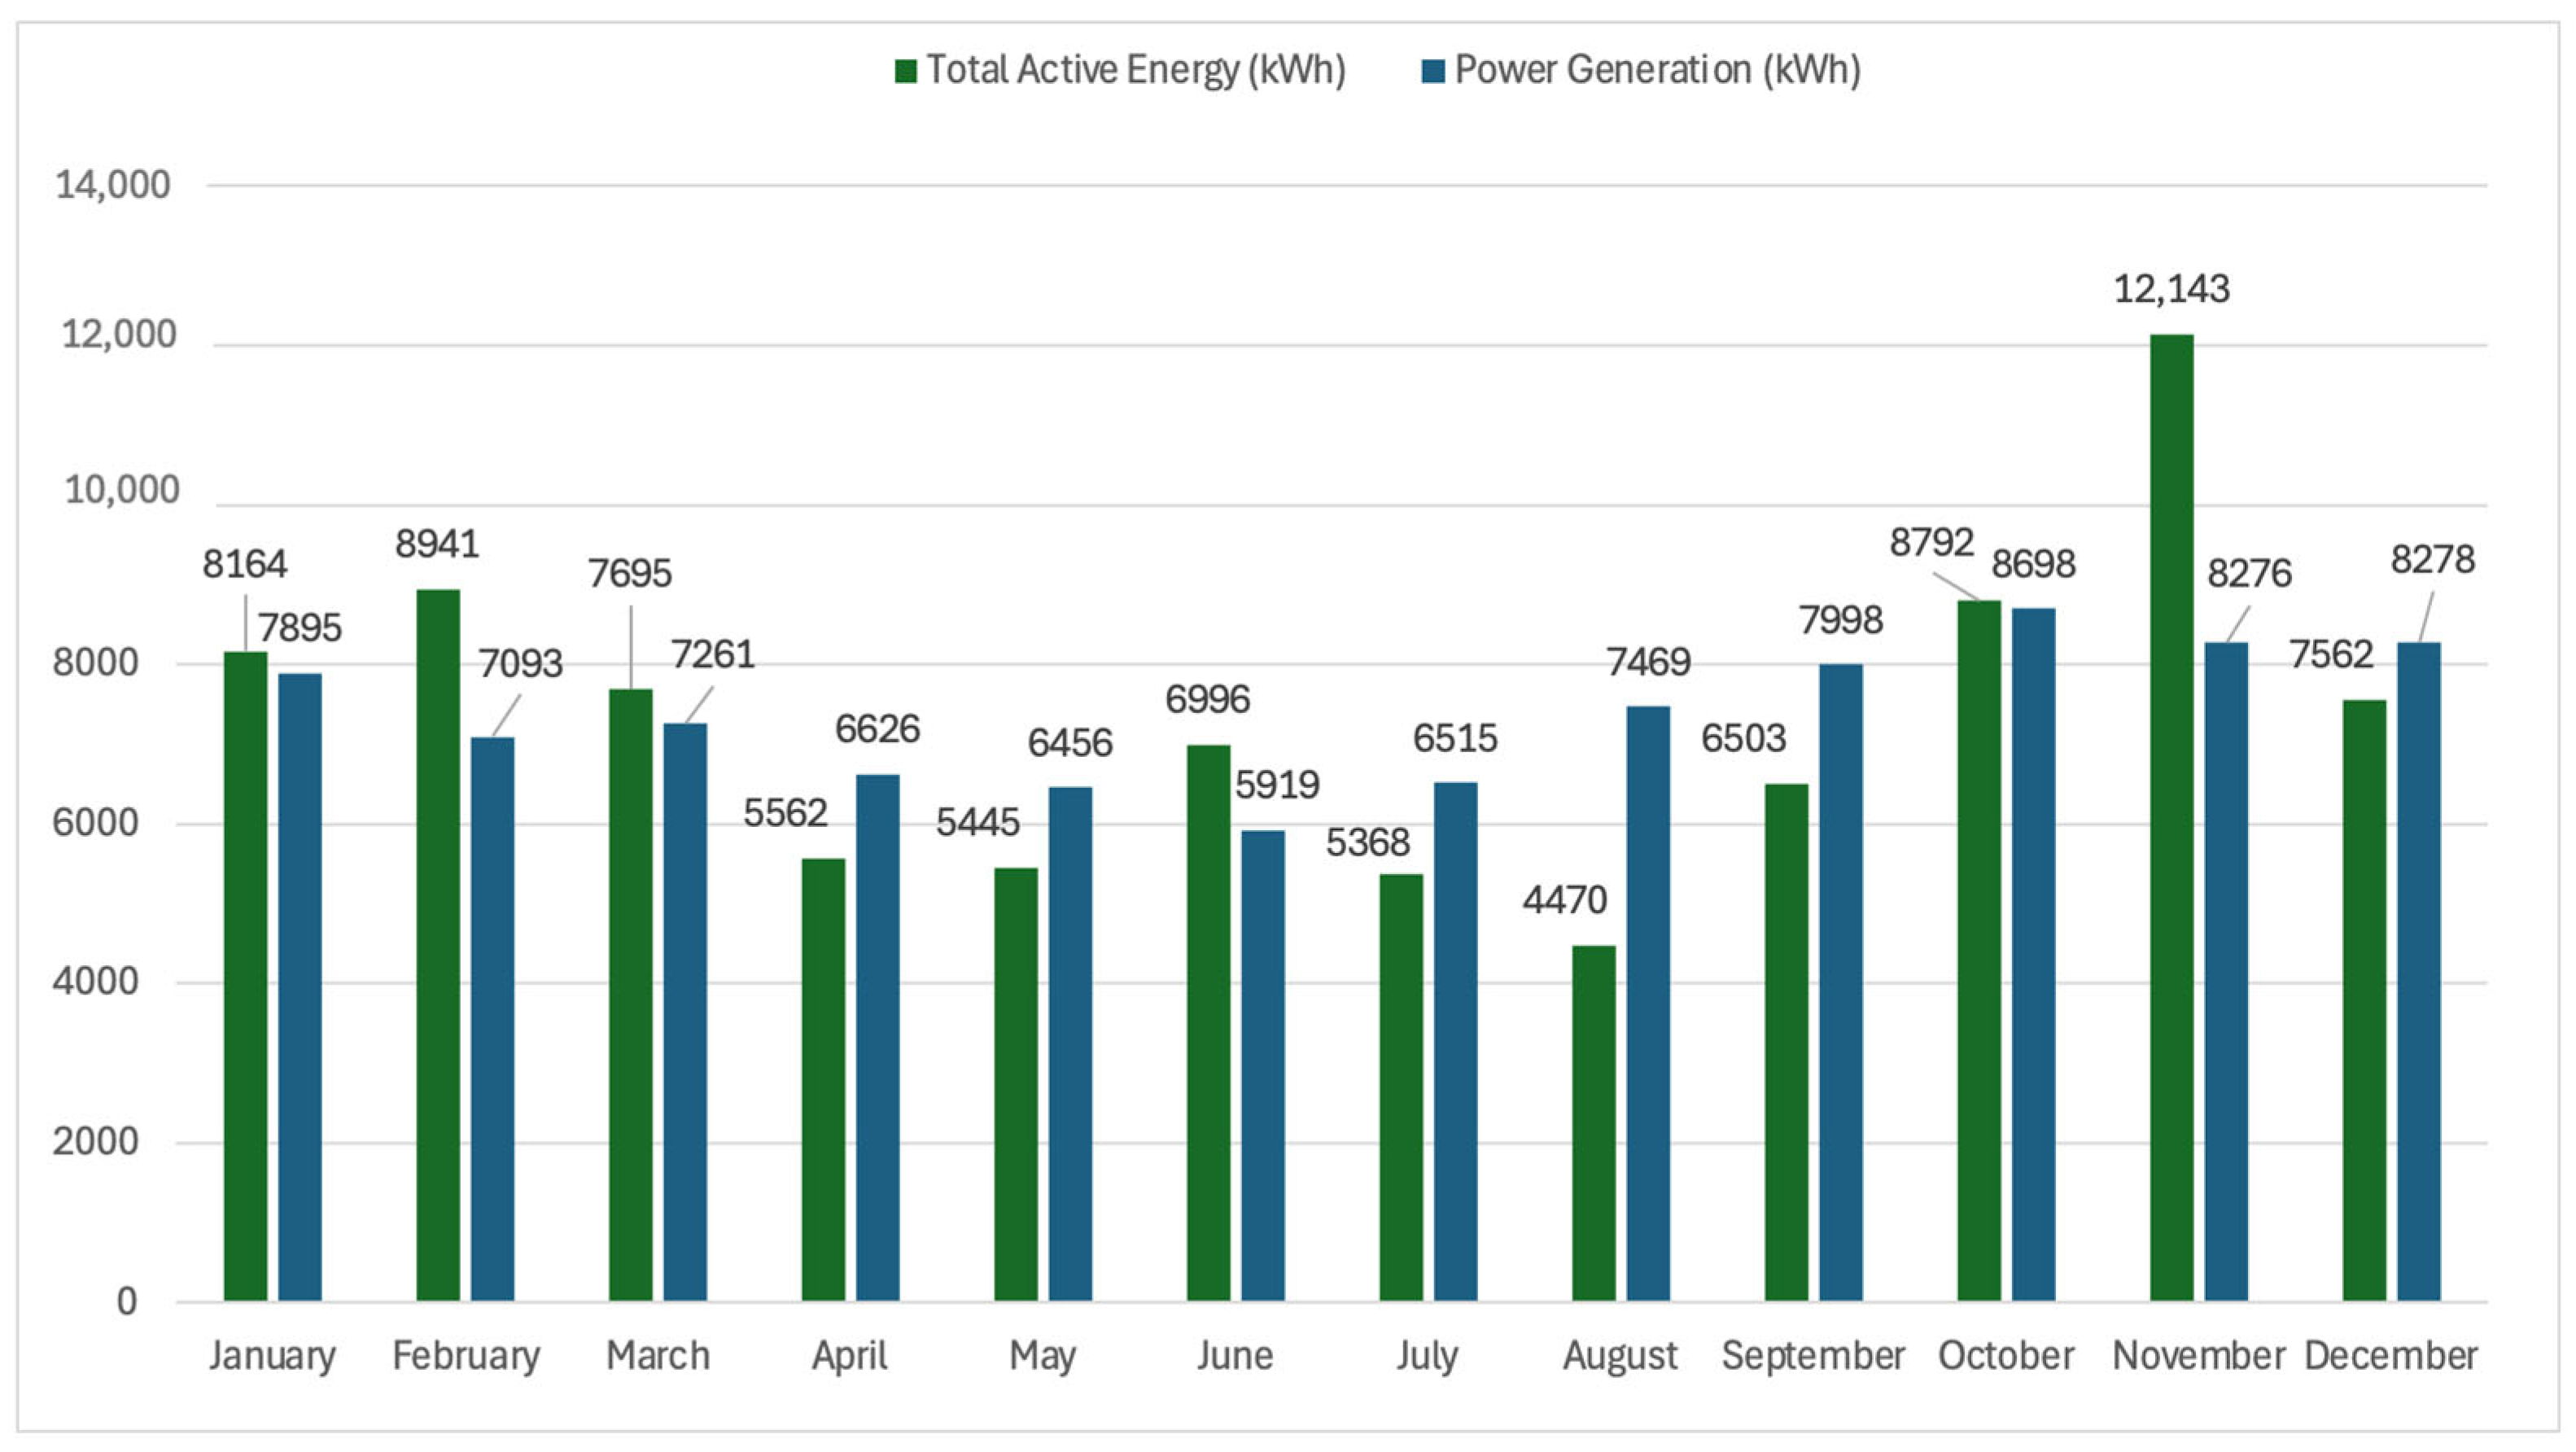Select the data label 5562
The image size is (2576, 1452).
pyautogui.click(x=786, y=813)
